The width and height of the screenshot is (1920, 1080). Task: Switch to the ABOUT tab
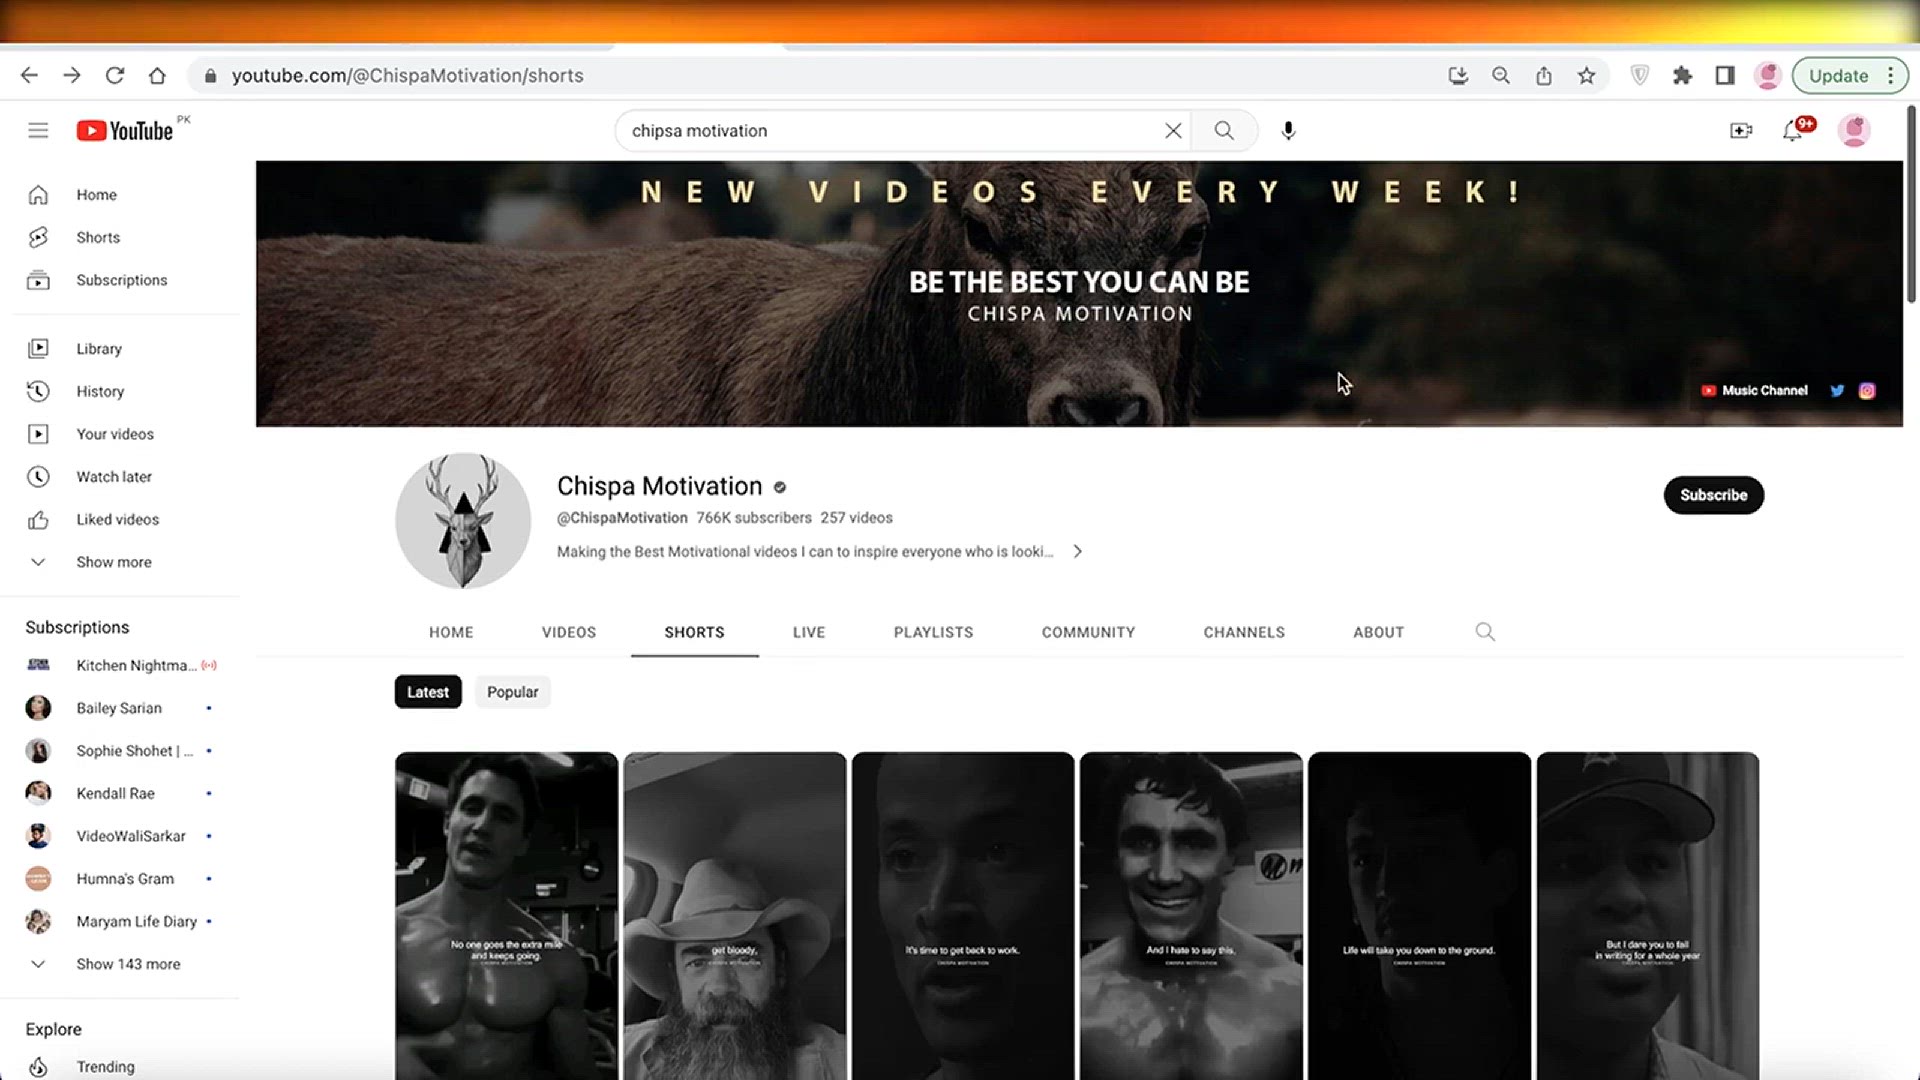point(1378,632)
